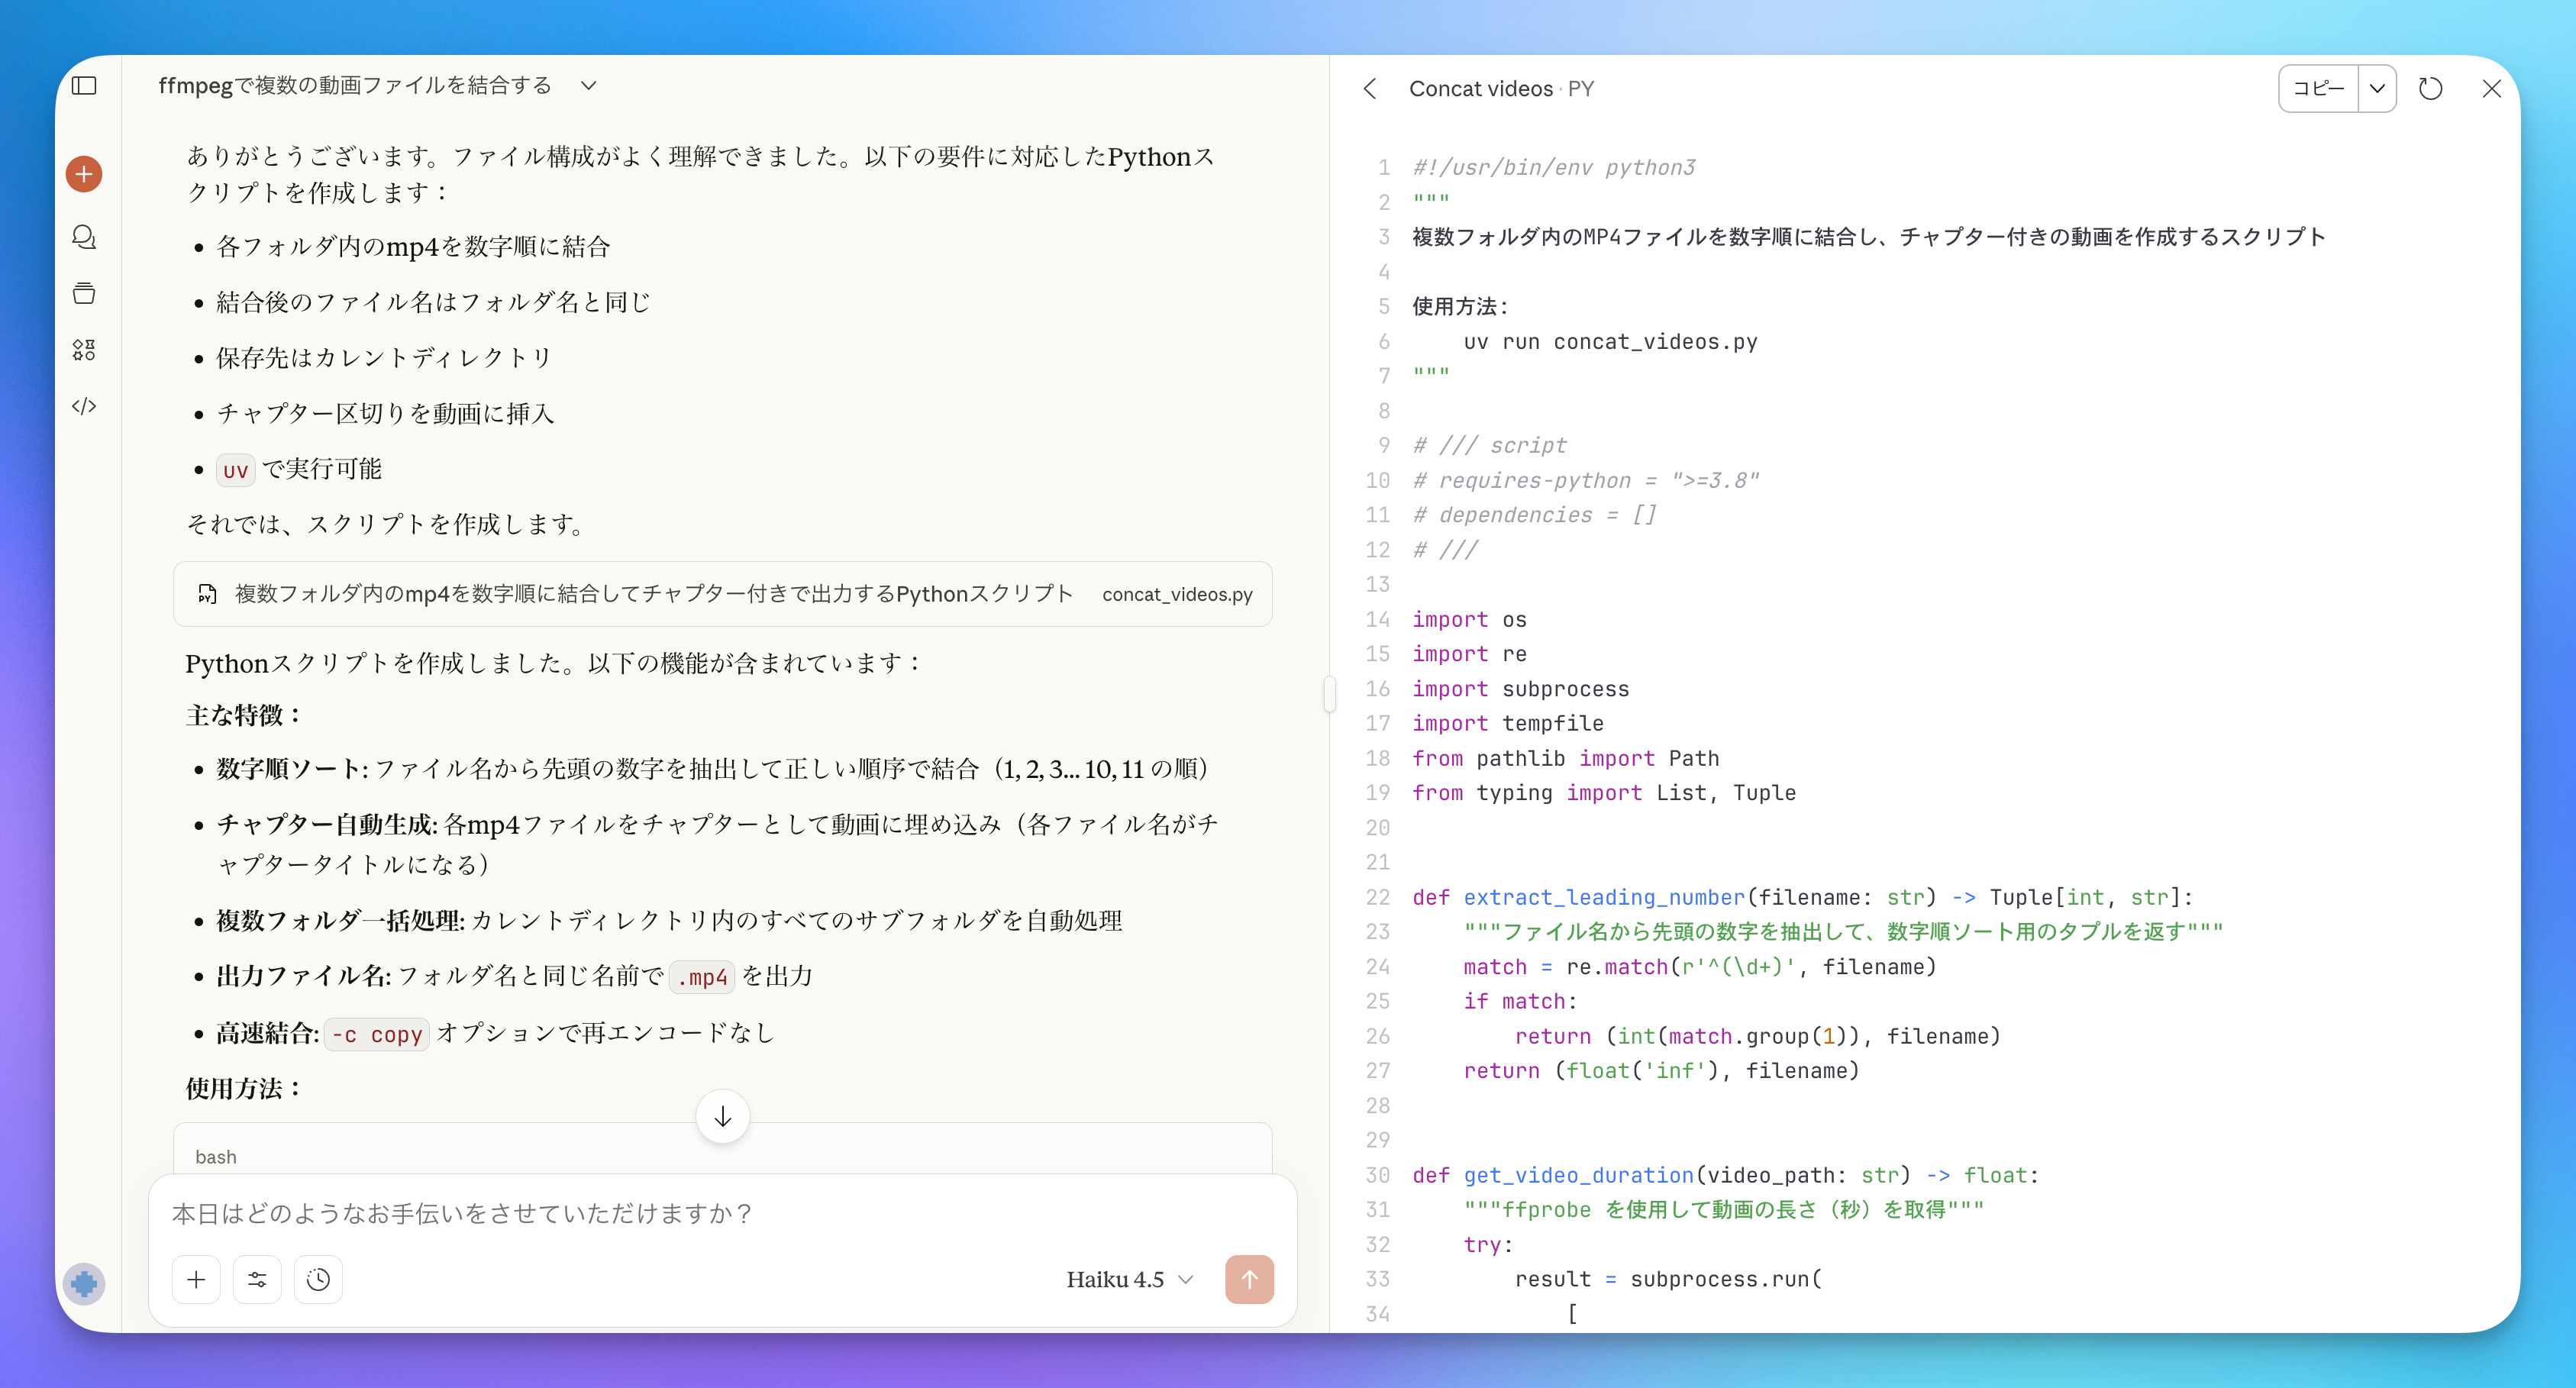The height and width of the screenshot is (1388, 2576).
Task: Toggle extended thinking clock icon
Action: tap(318, 1279)
